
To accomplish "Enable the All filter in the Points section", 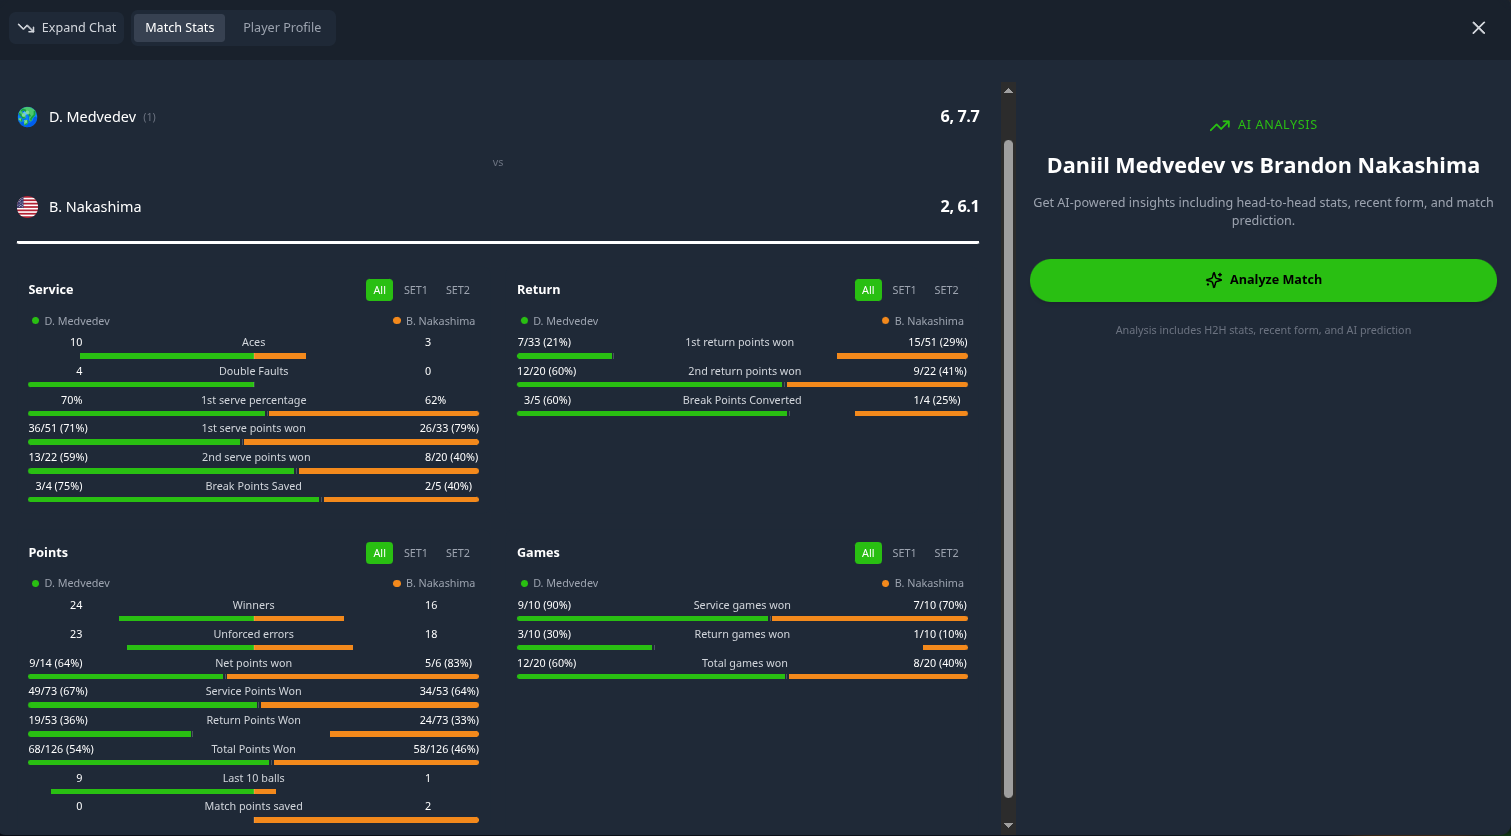I will click(x=379, y=552).
